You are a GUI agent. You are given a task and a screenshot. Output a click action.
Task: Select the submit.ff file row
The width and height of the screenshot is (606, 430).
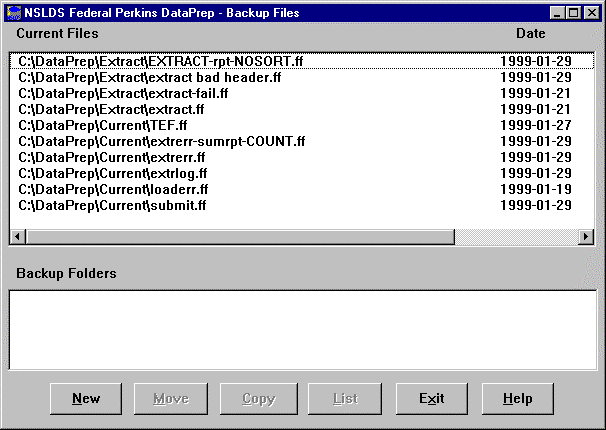[x=302, y=205]
